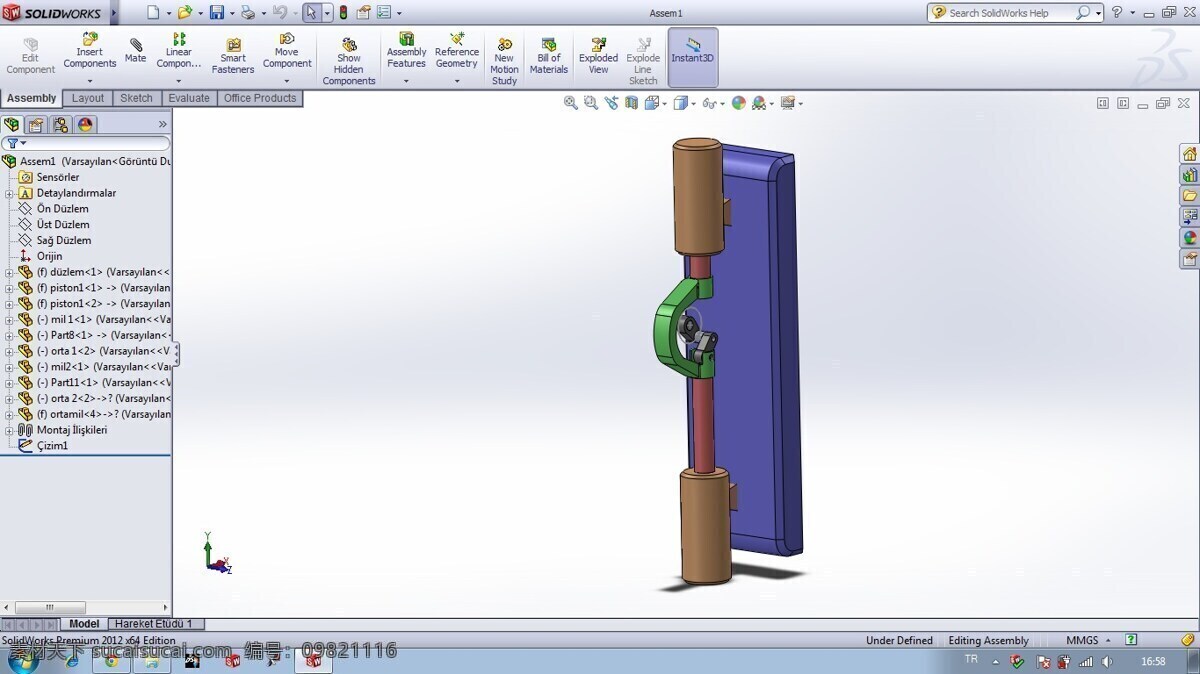This screenshot has height=674, width=1200.
Task: Expand the Detaylandırmalar tree node
Action: [x=9, y=193]
